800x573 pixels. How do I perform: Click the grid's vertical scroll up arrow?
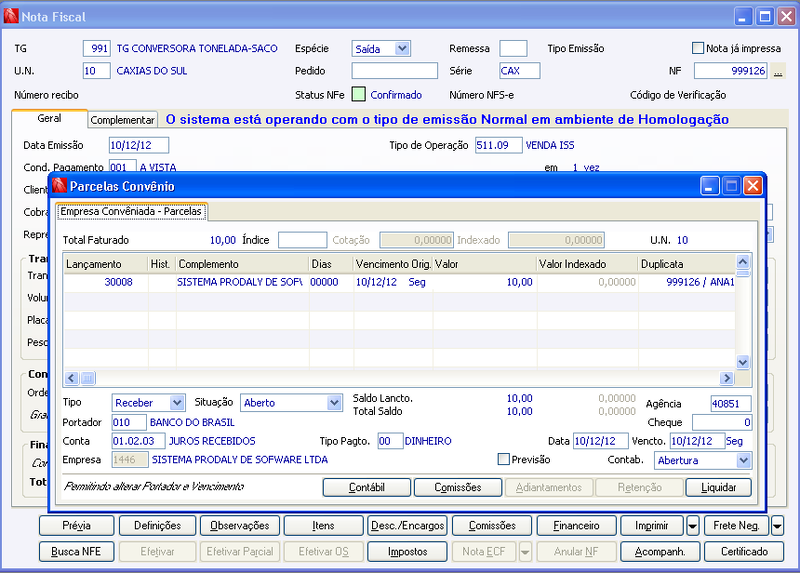743,262
